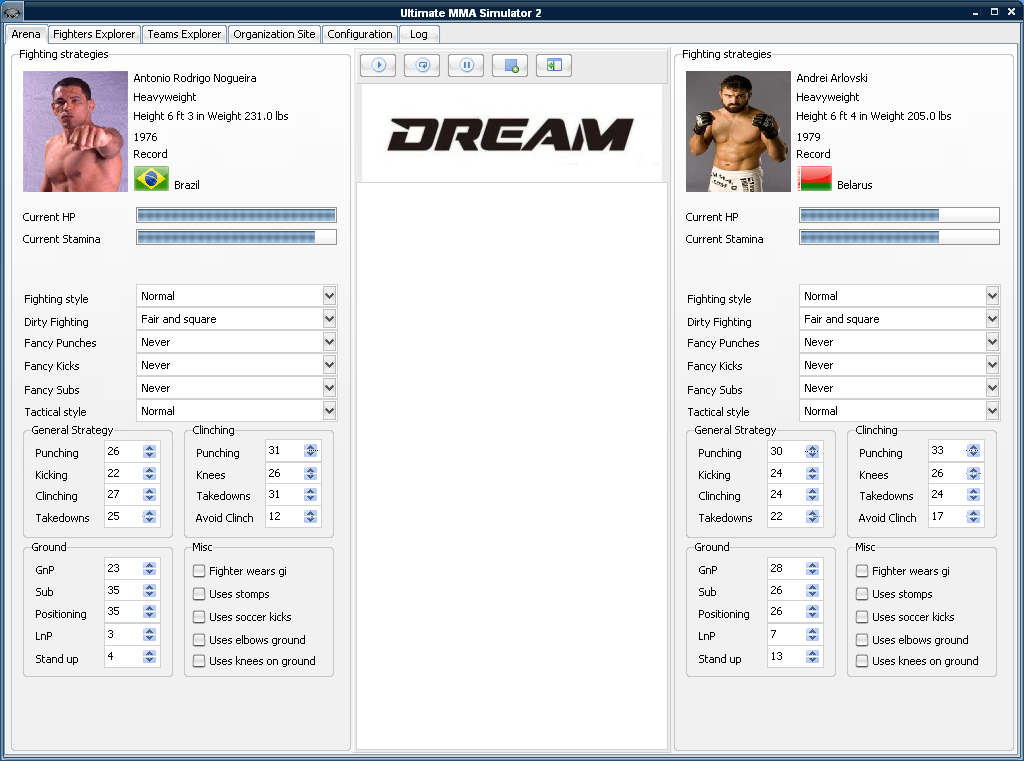Enable Fighter wears gi for Arlovski
Viewport: 1024px width, 761px height.
pos(862,571)
